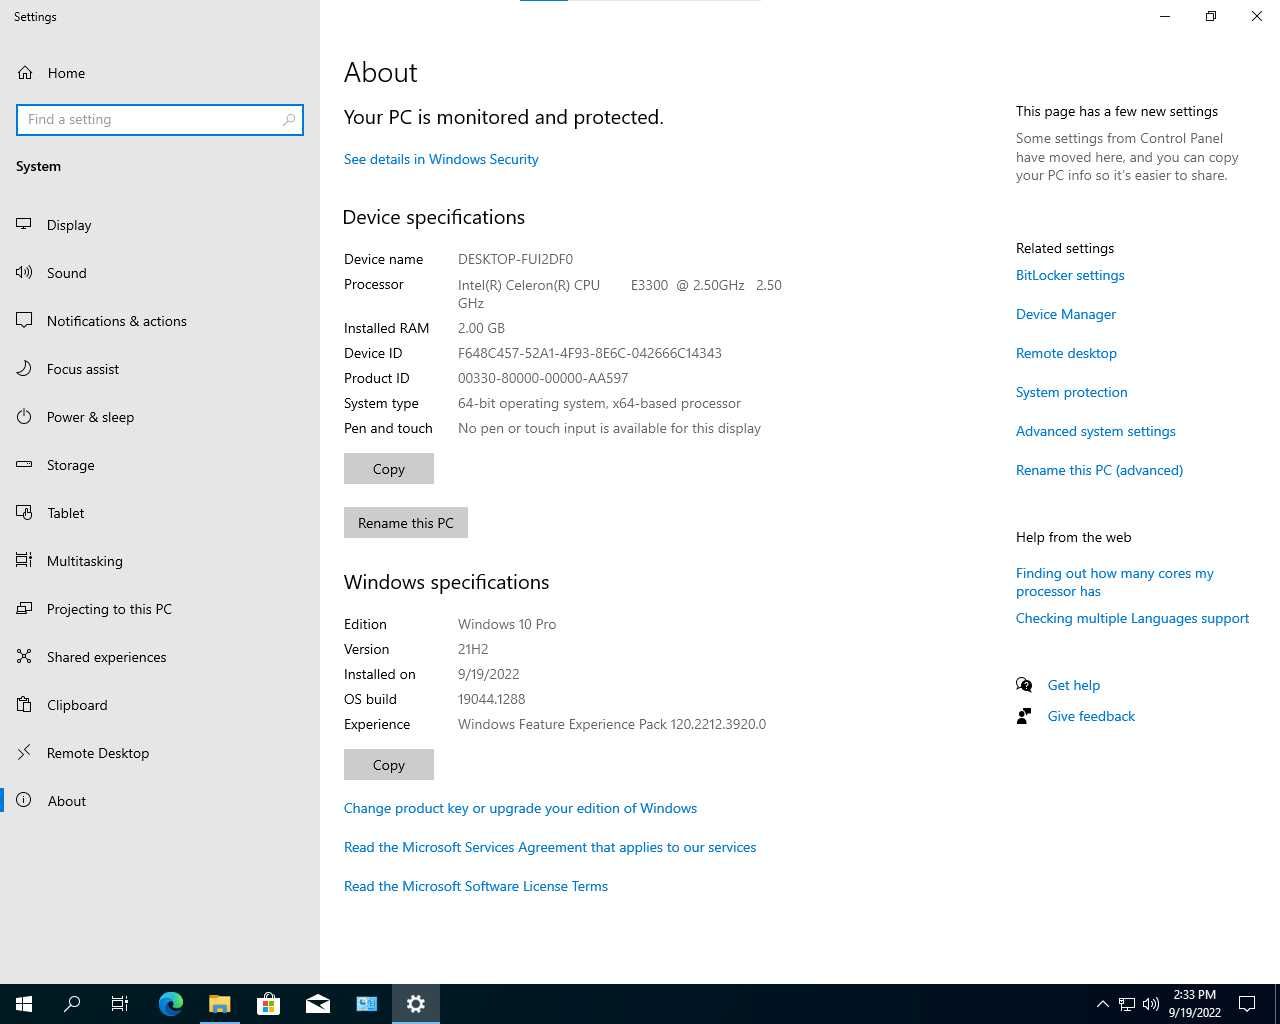This screenshot has width=1280, height=1024.
Task: Click the Display monitor icon
Action: click(24, 225)
